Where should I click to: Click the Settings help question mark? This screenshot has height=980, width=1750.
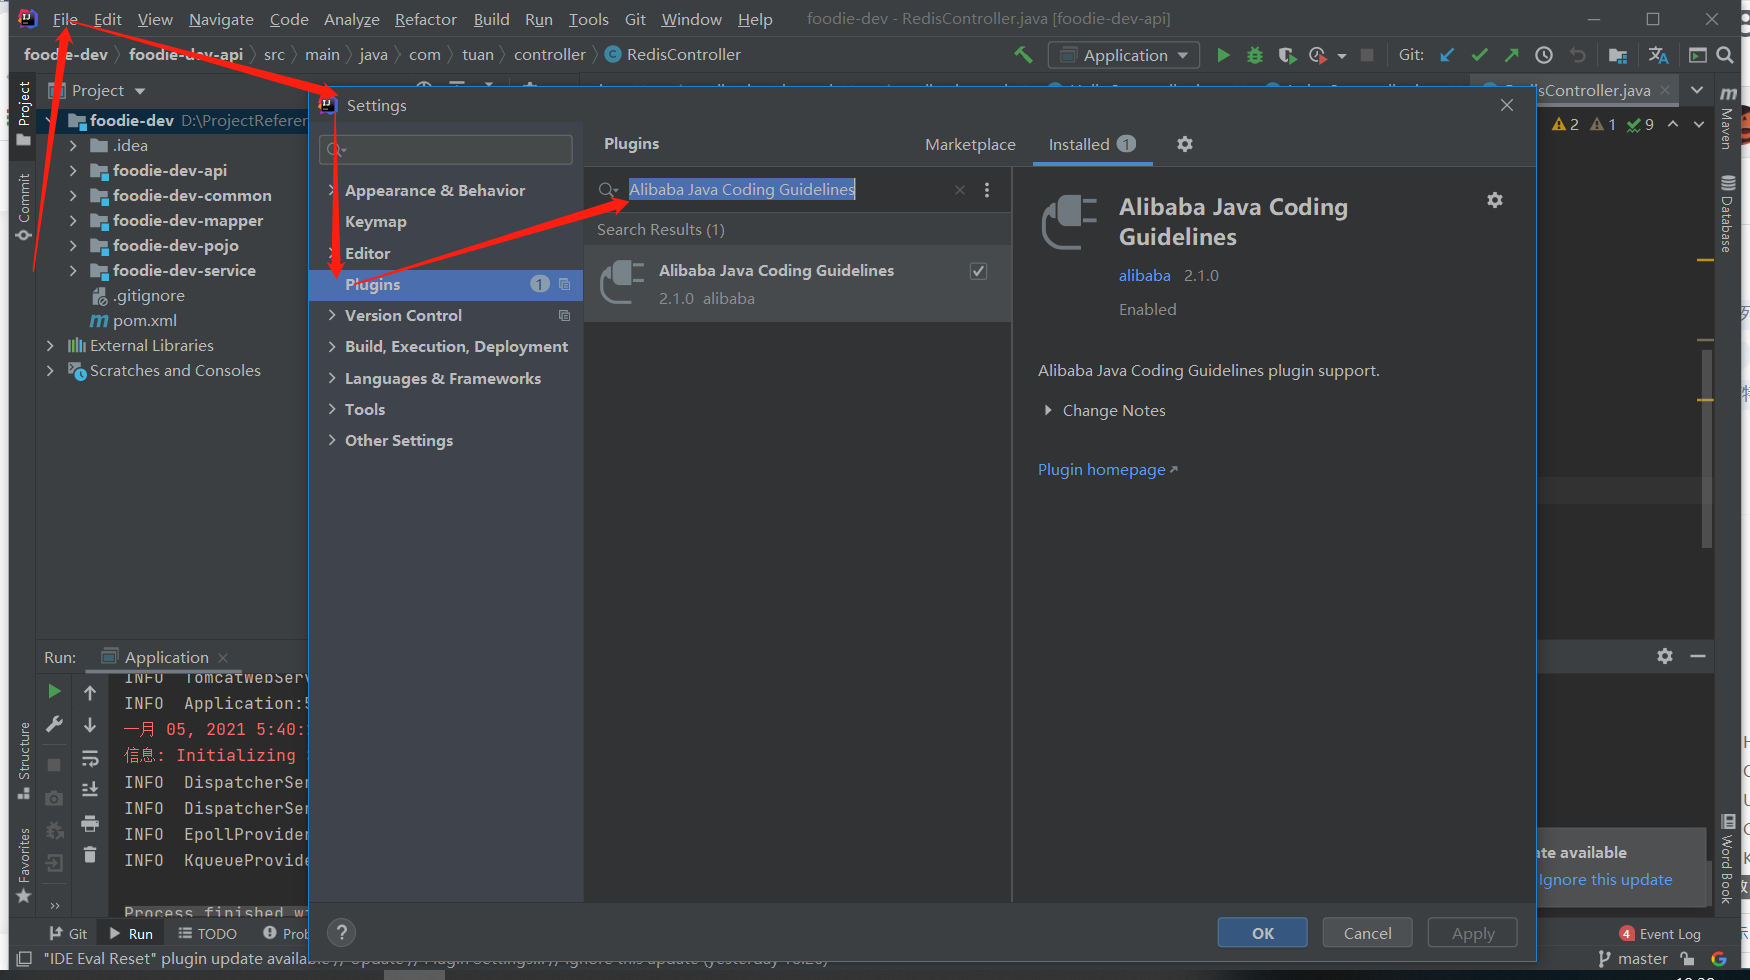tap(342, 933)
